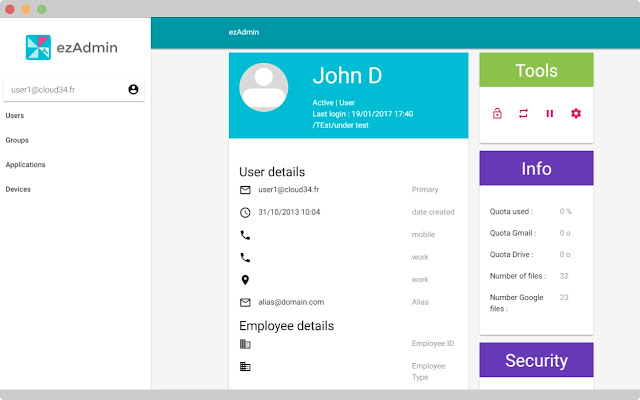The height and width of the screenshot is (400, 640).
Task: Click the phone icon in mobile row
Action: pos(245,235)
